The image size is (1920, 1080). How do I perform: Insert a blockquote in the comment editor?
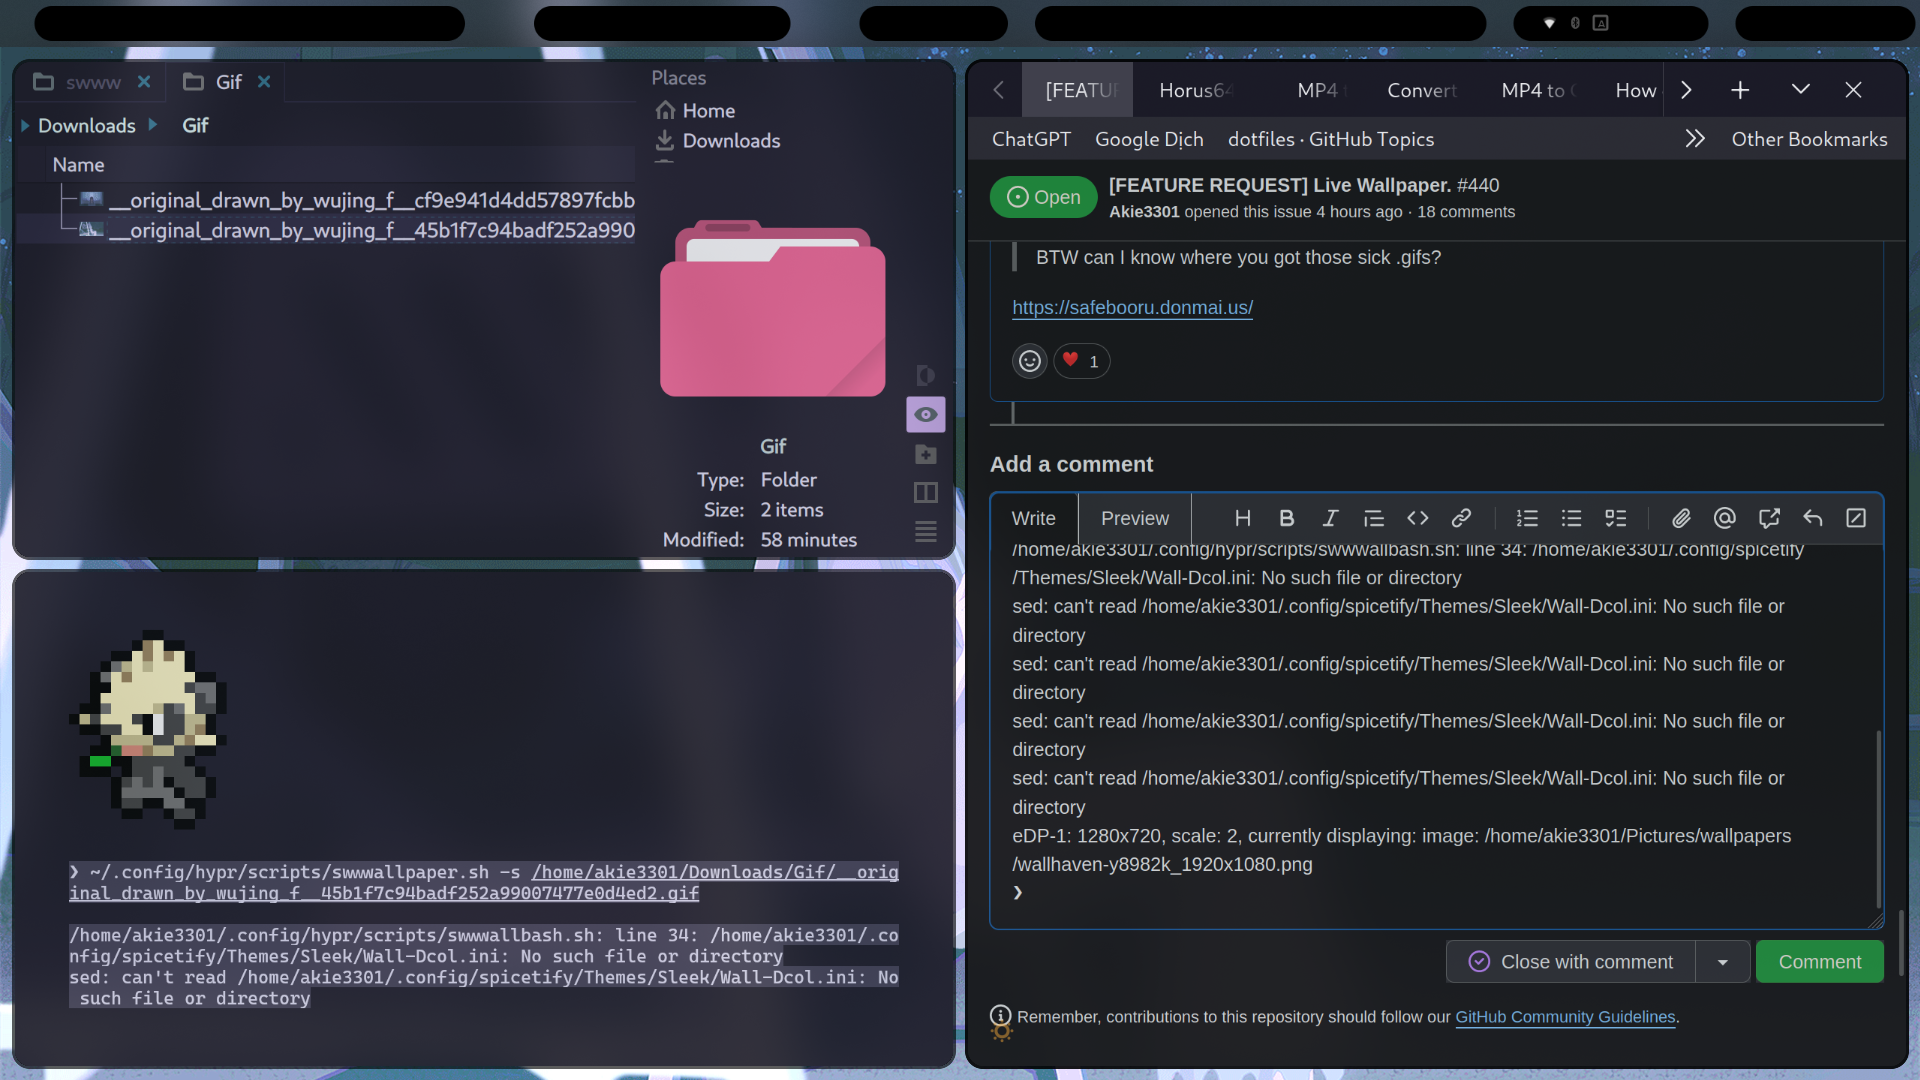pos(1374,518)
